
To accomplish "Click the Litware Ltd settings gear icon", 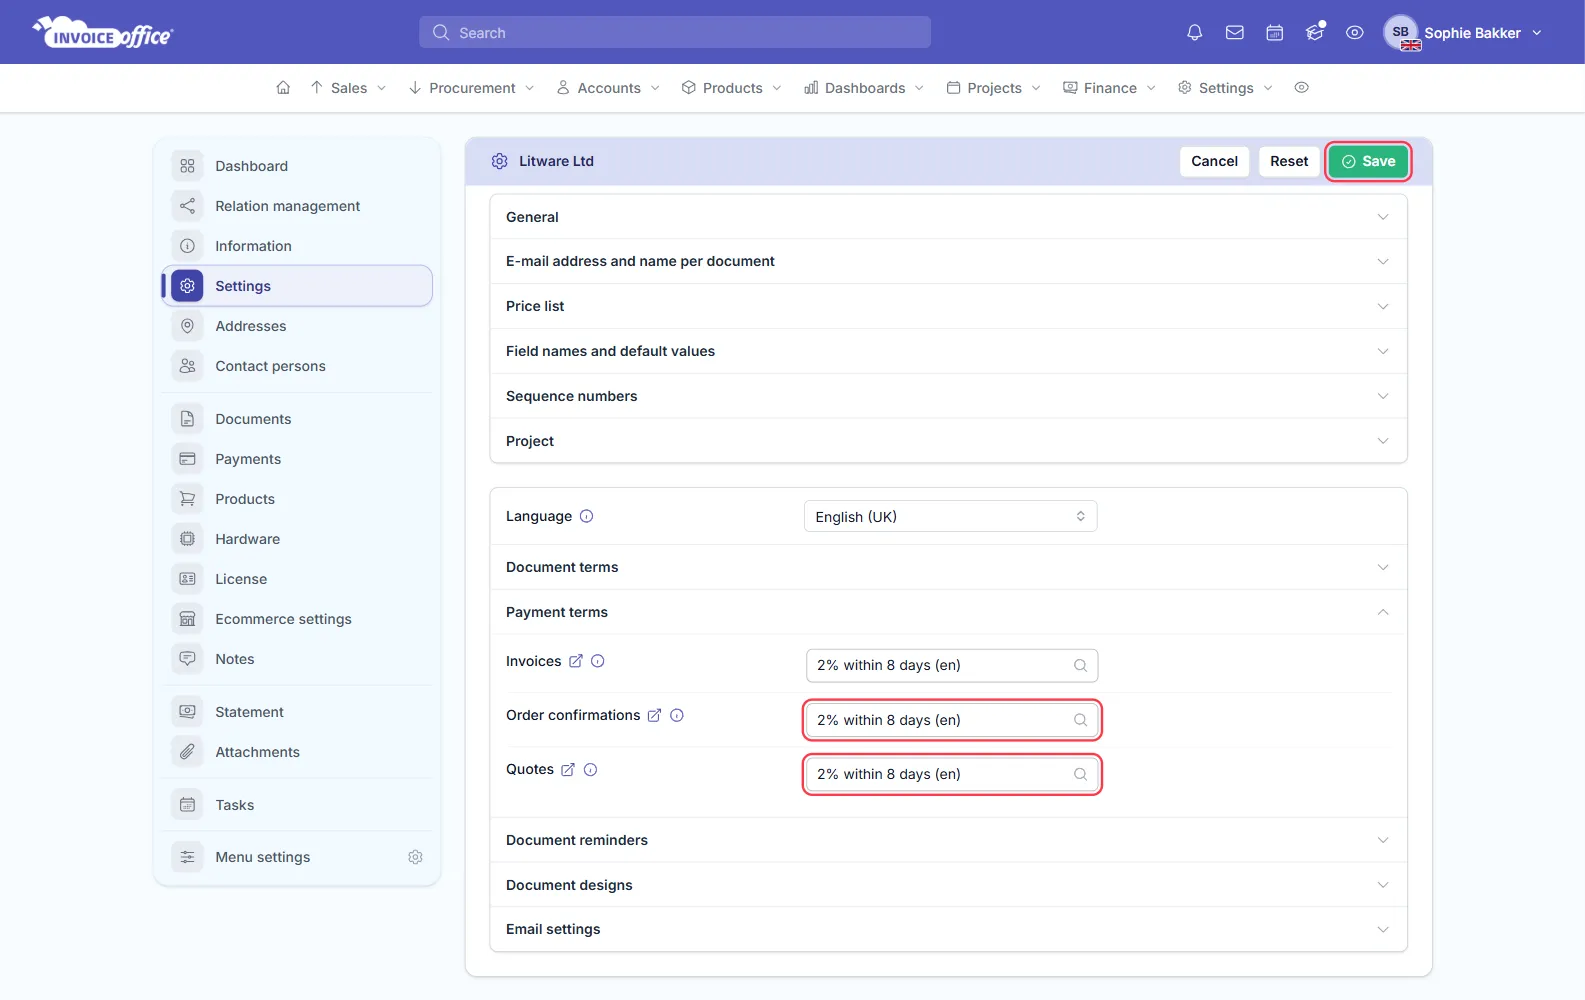I will 500,161.
